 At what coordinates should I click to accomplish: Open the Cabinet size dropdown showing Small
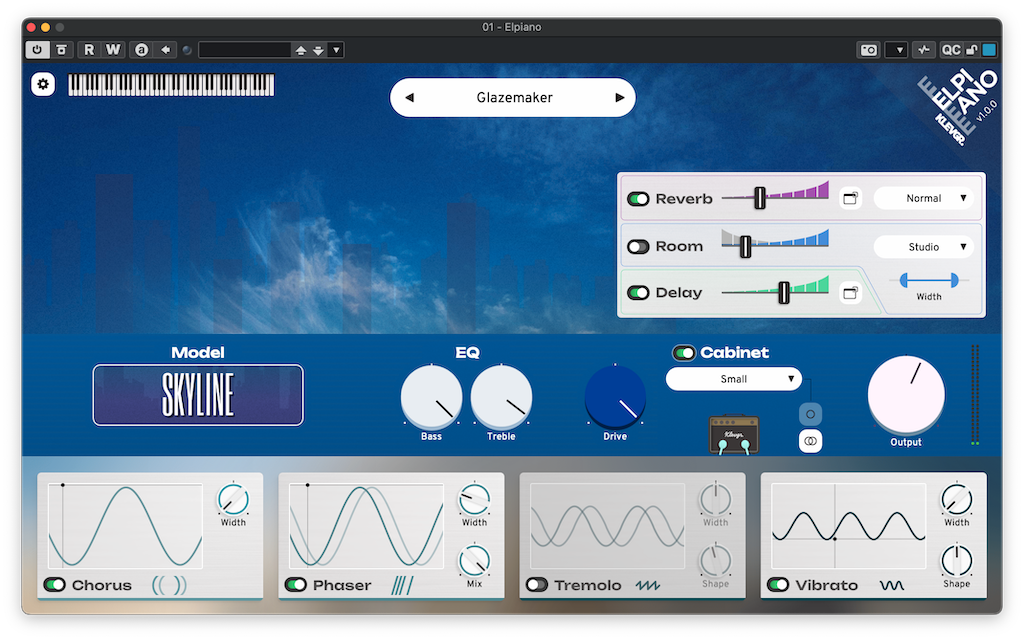coord(733,379)
